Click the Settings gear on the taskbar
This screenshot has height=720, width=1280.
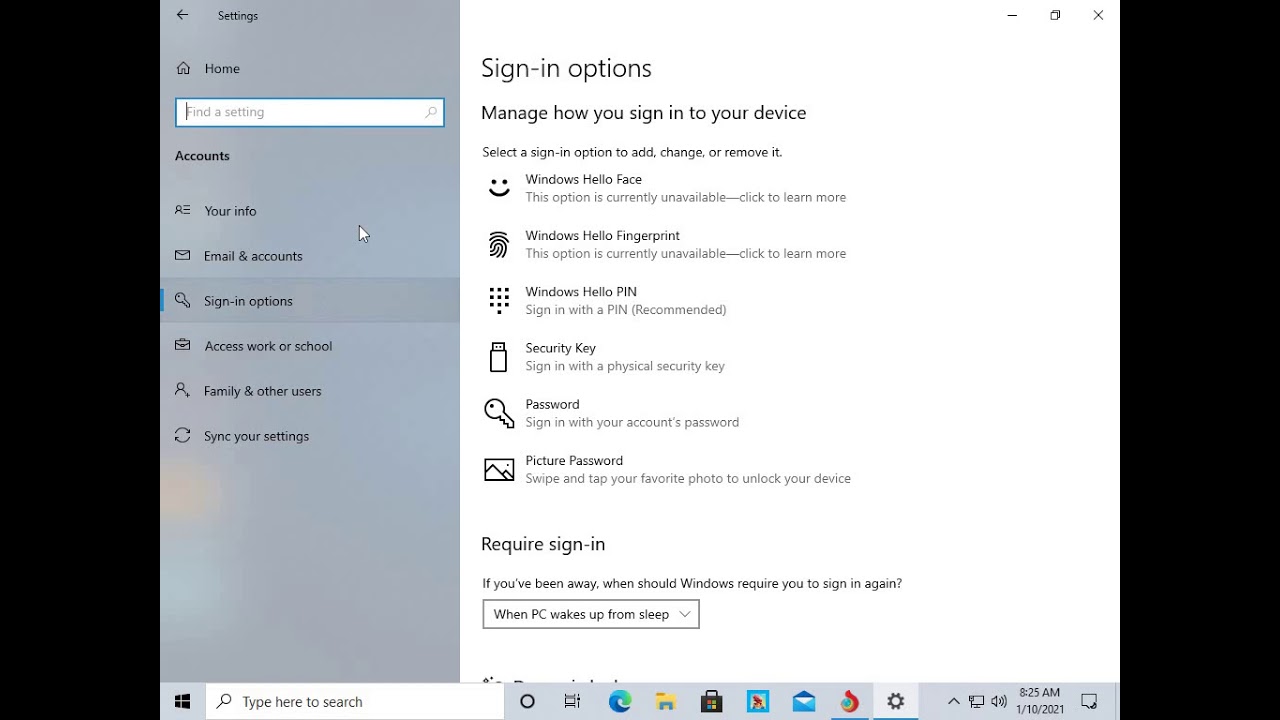click(896, 702)
